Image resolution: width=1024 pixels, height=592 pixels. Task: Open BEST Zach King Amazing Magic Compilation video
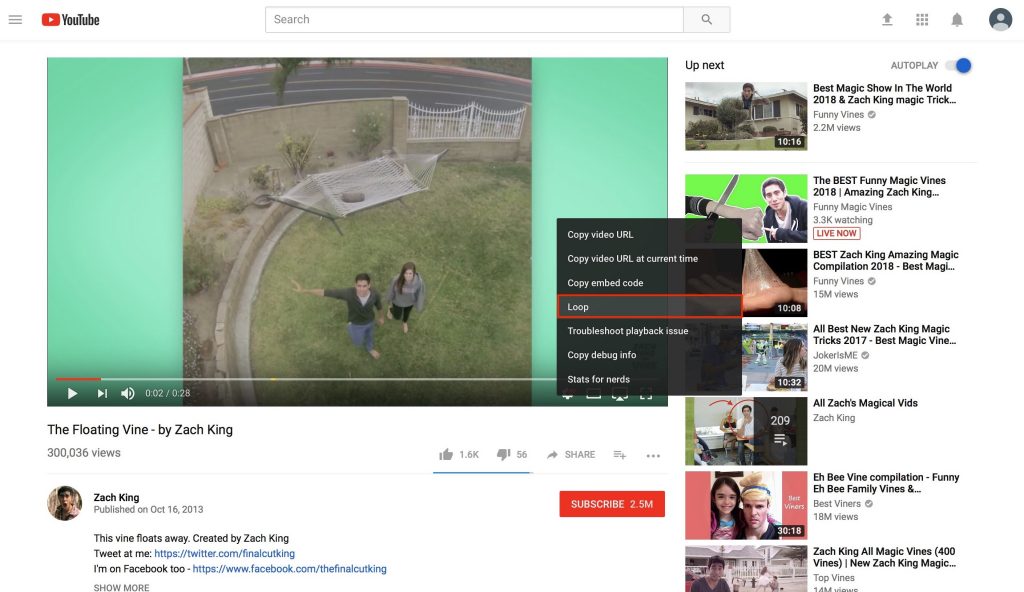tap(885, 260)
